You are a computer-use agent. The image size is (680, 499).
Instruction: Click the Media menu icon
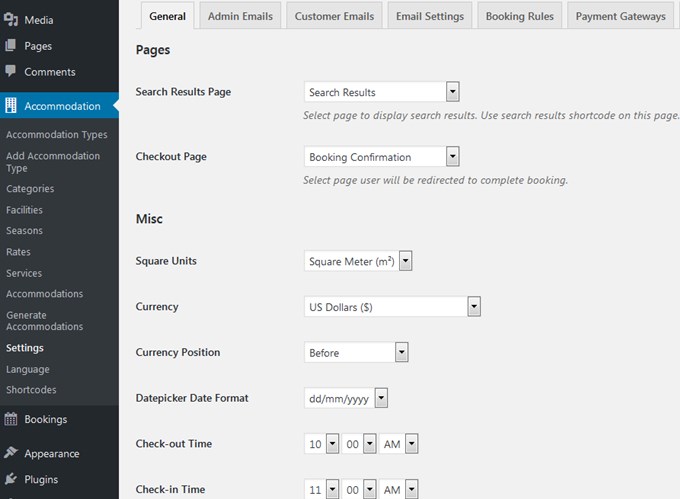pyautogui.click(x=11, y=20)
